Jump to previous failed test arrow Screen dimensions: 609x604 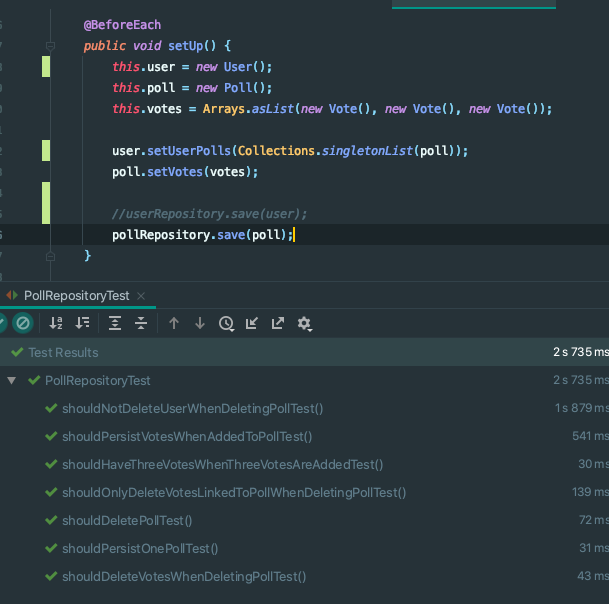[x=174, y=323]
